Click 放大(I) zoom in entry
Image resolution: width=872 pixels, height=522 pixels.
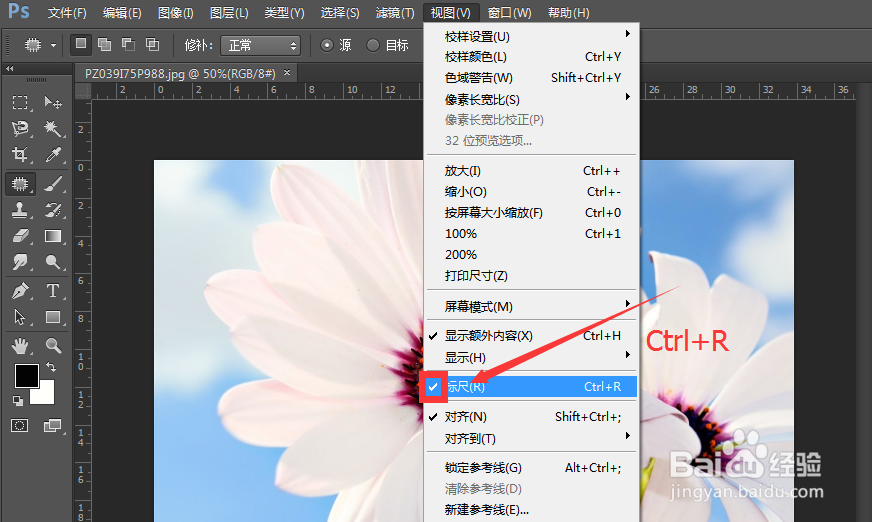click(531, 171)
